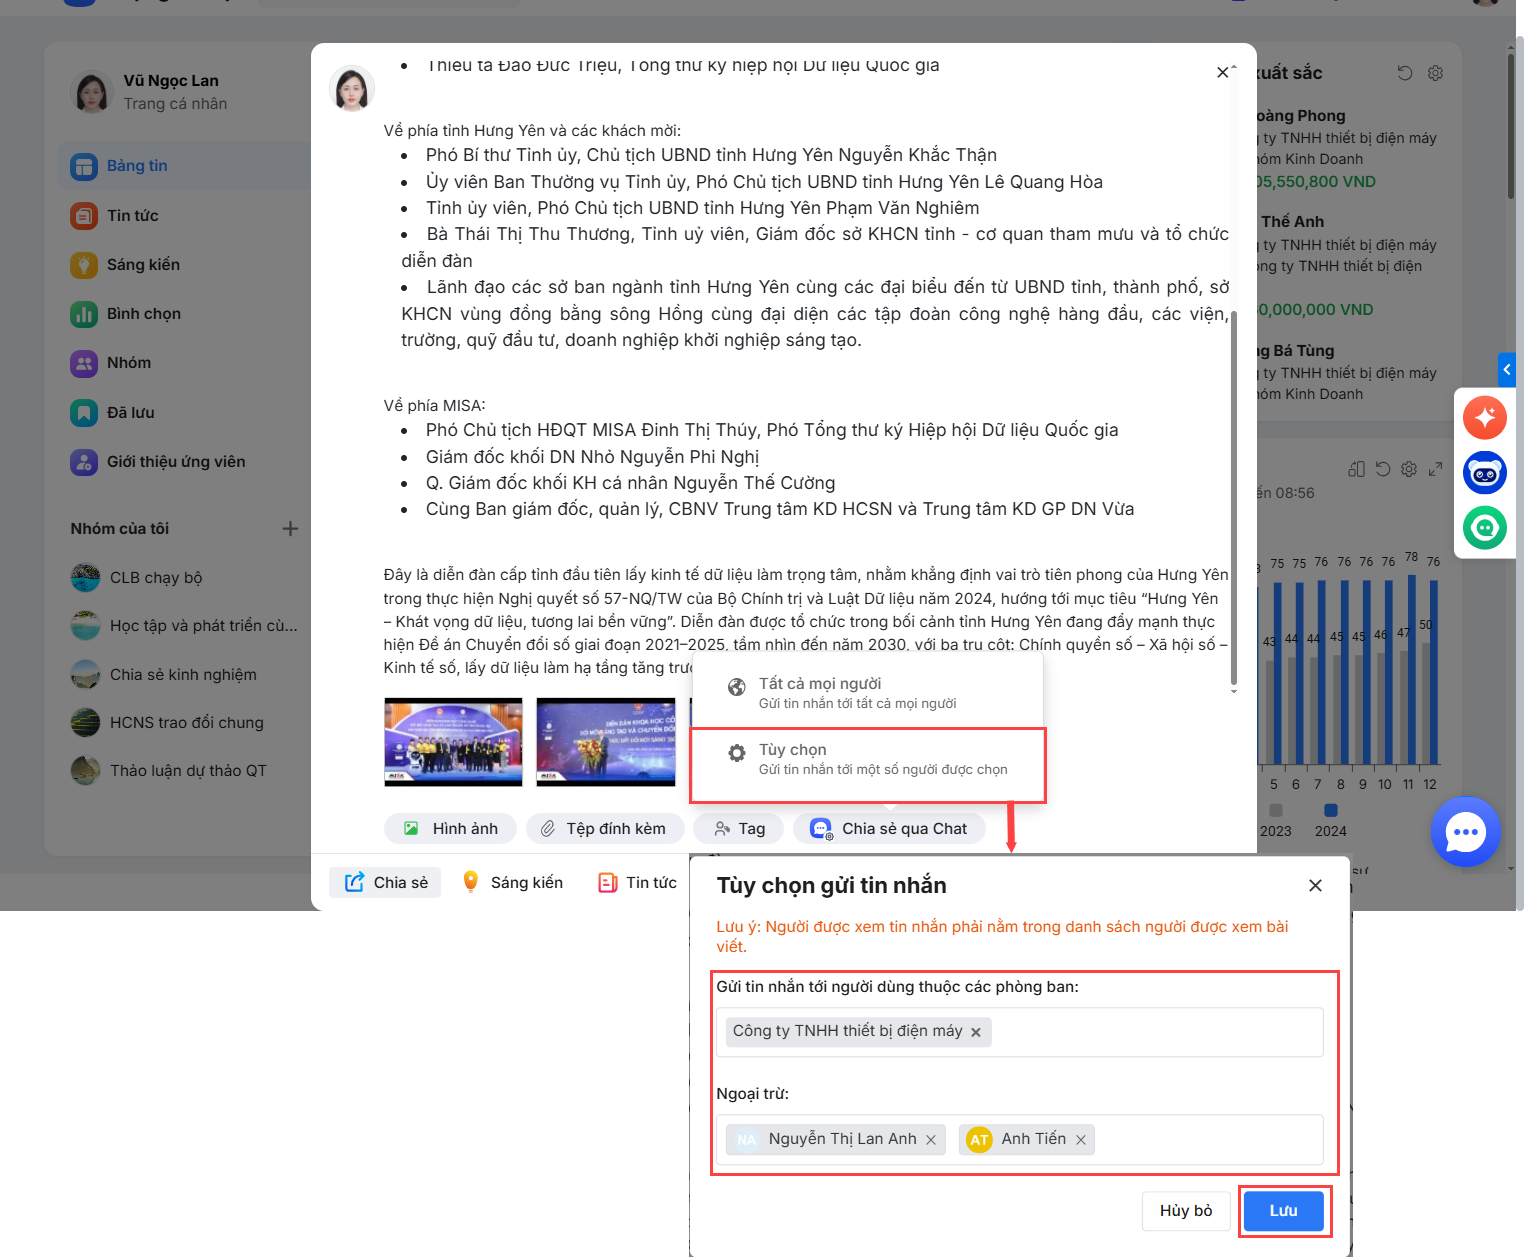Remove Anh Tiến from the exclusion list
Viewport: 1524px width, 1257px height.
1081,1140
